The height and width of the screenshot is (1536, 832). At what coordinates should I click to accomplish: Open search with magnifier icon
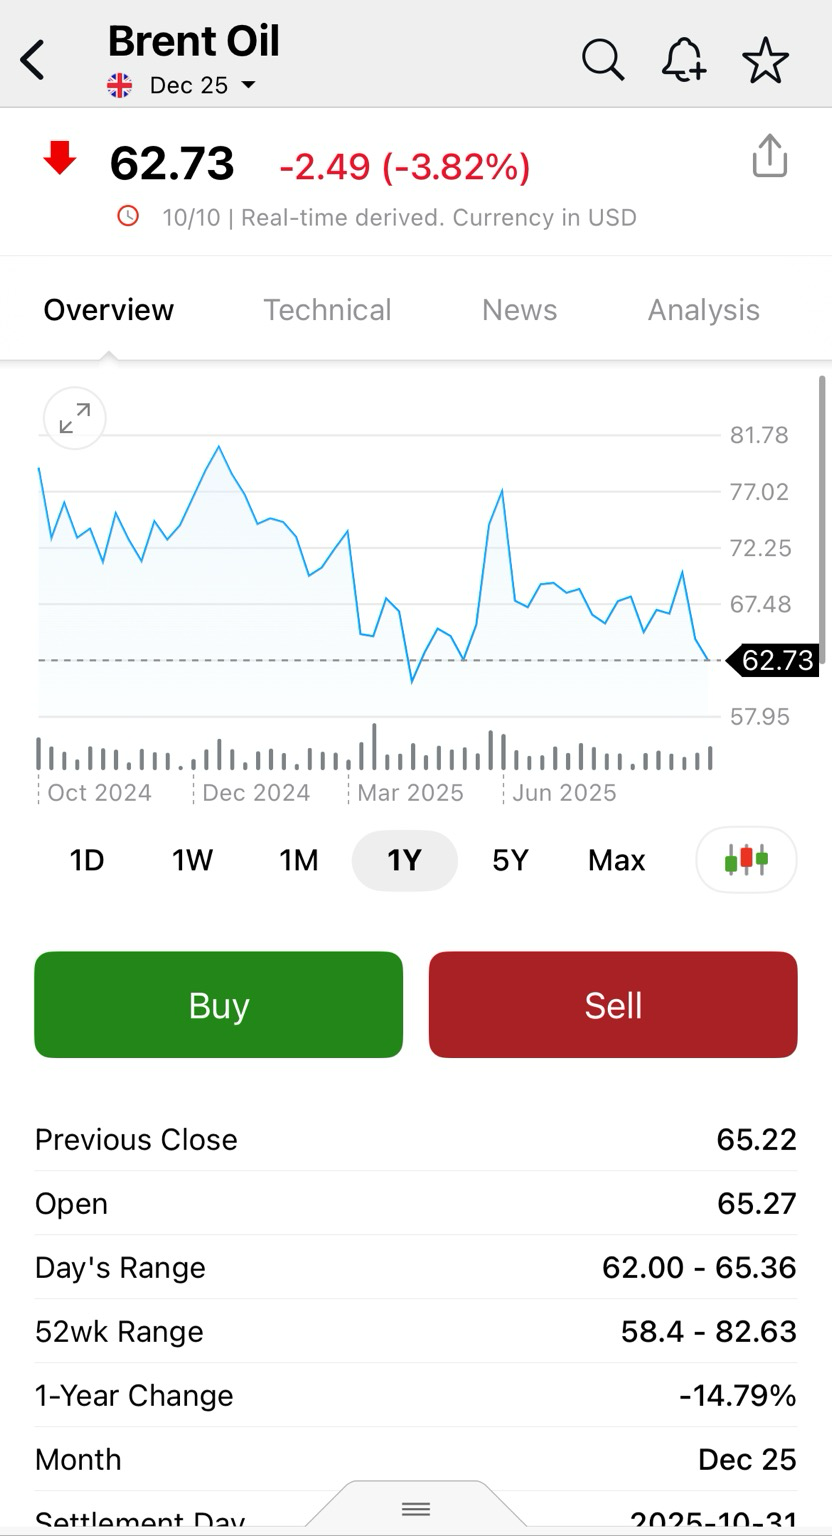click(603, 60)
